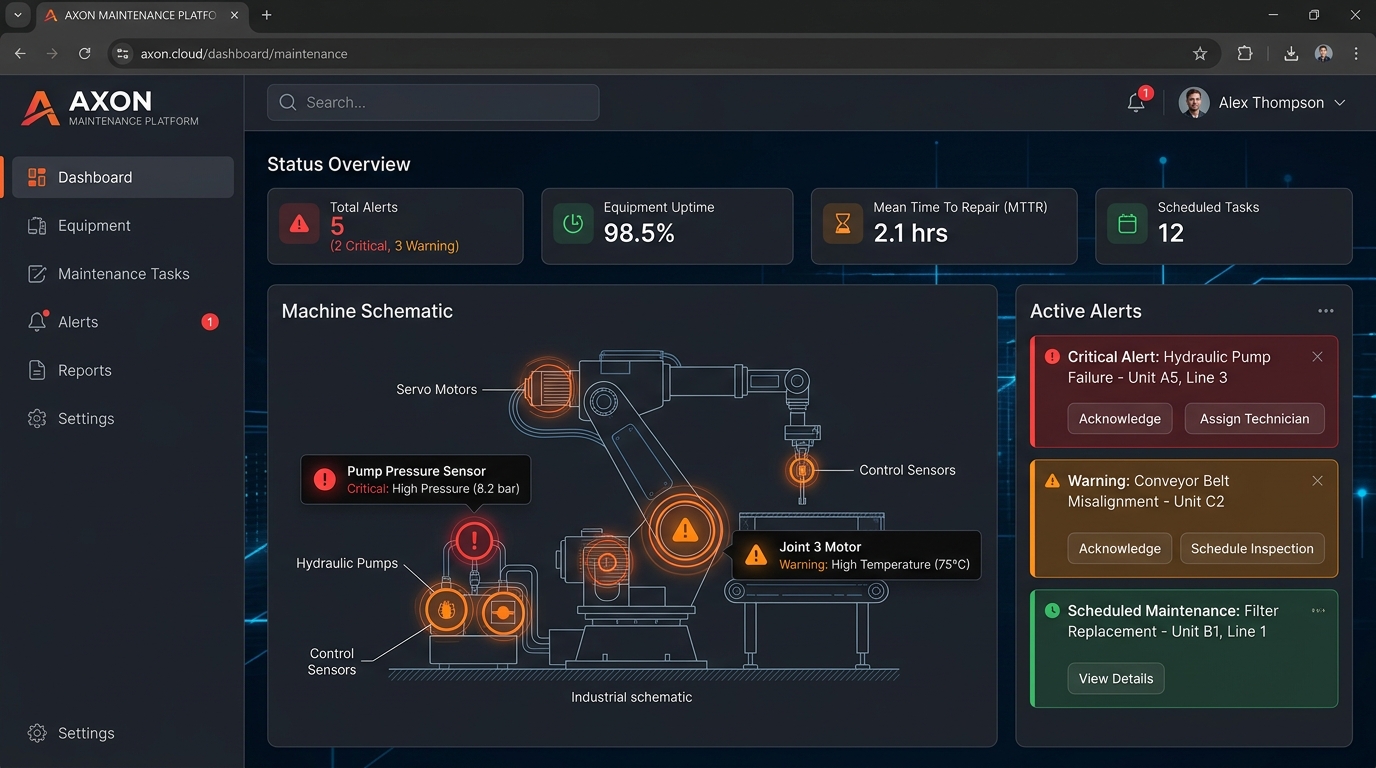Viewport: 1376px width, 768px height.
Task: Click the Search input field
Action: [433, 102]
